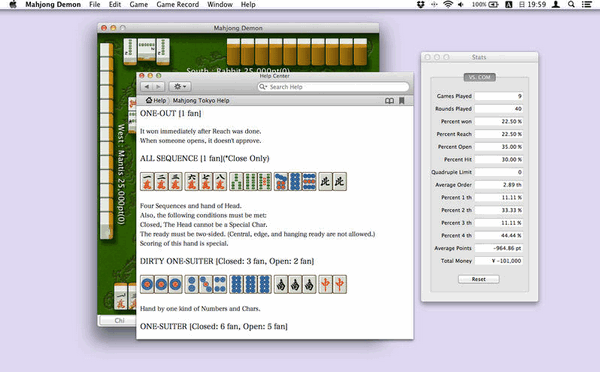
Task: Open the Help Center book index icon
Action: [389, 101]
